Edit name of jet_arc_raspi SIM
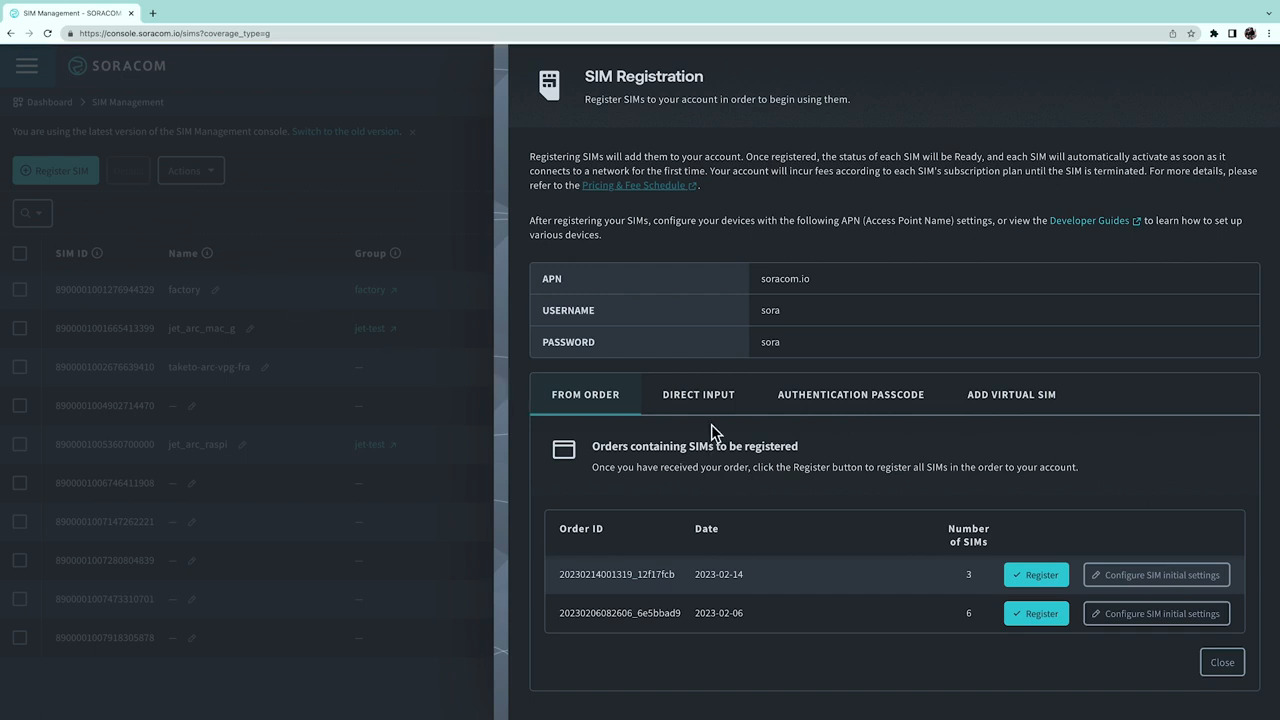 tap(242, 444)
